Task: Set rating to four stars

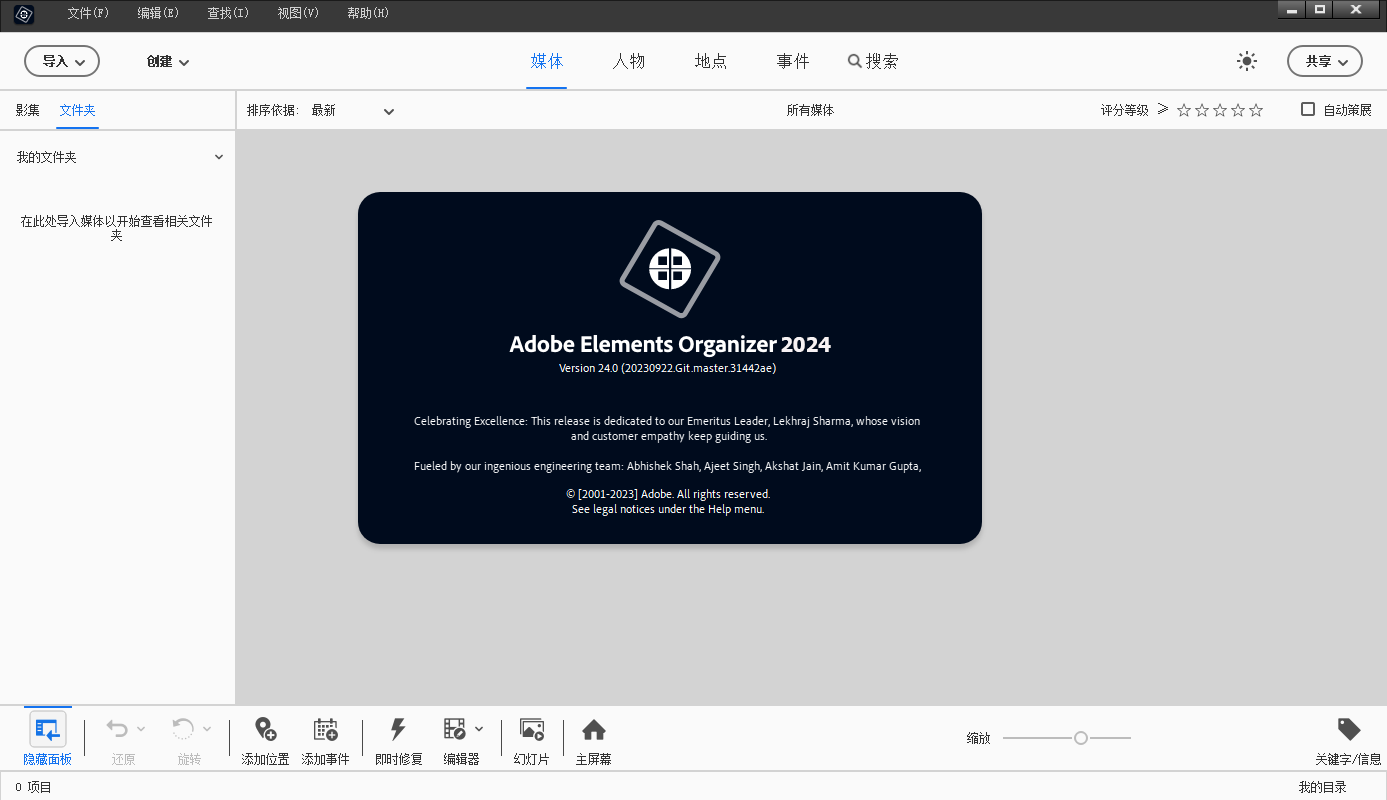Action: [x=1238, y=110]
